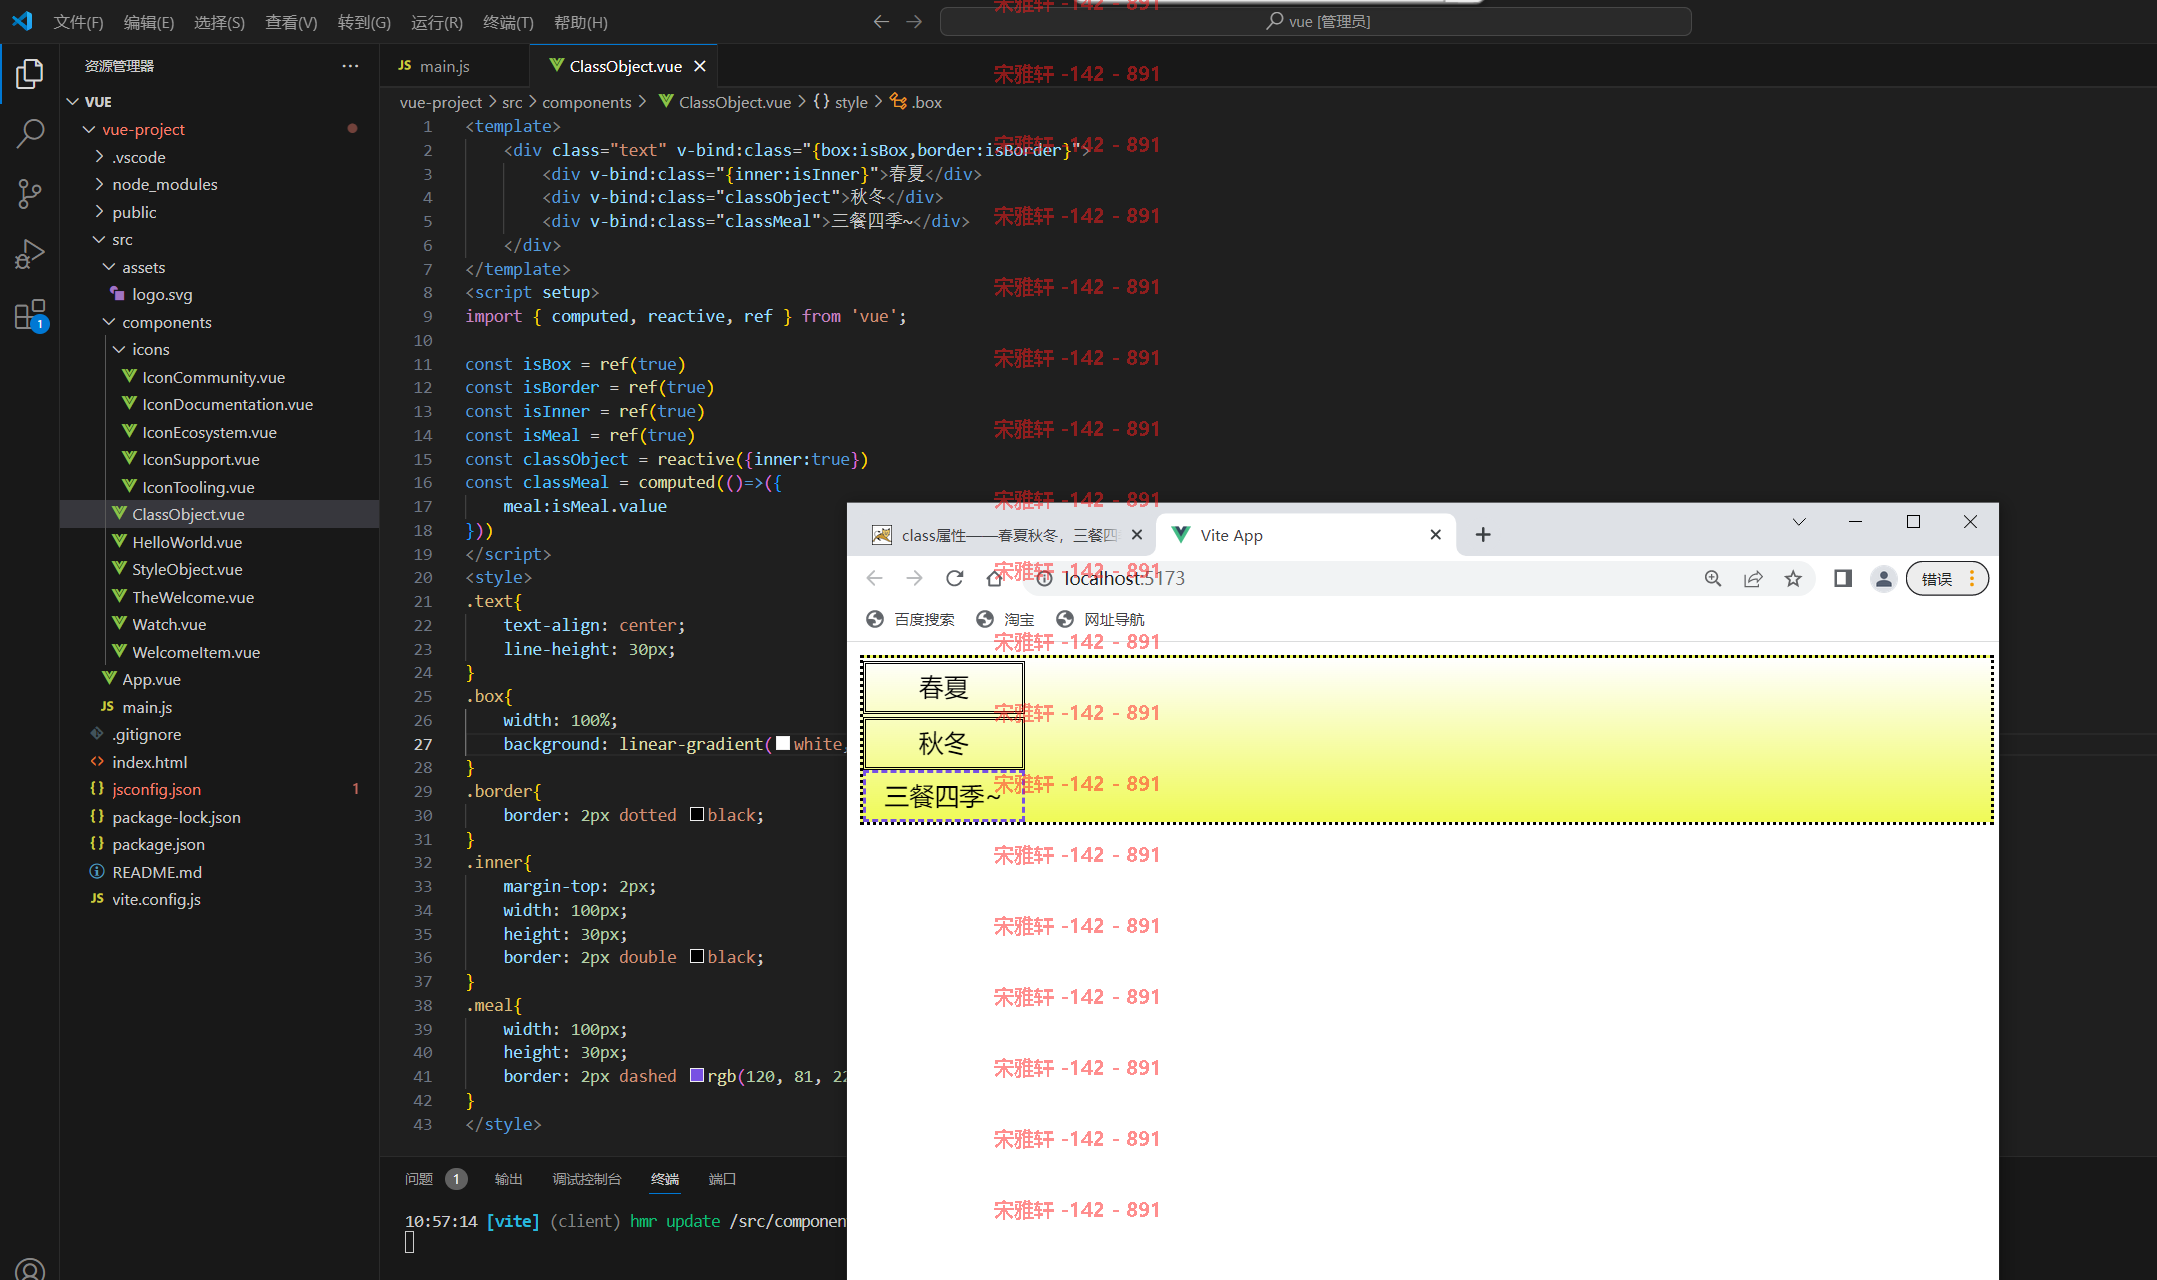Open a new browser tab with plus
Viewport: 2157px width, 1280px height.
point(1483,535)
